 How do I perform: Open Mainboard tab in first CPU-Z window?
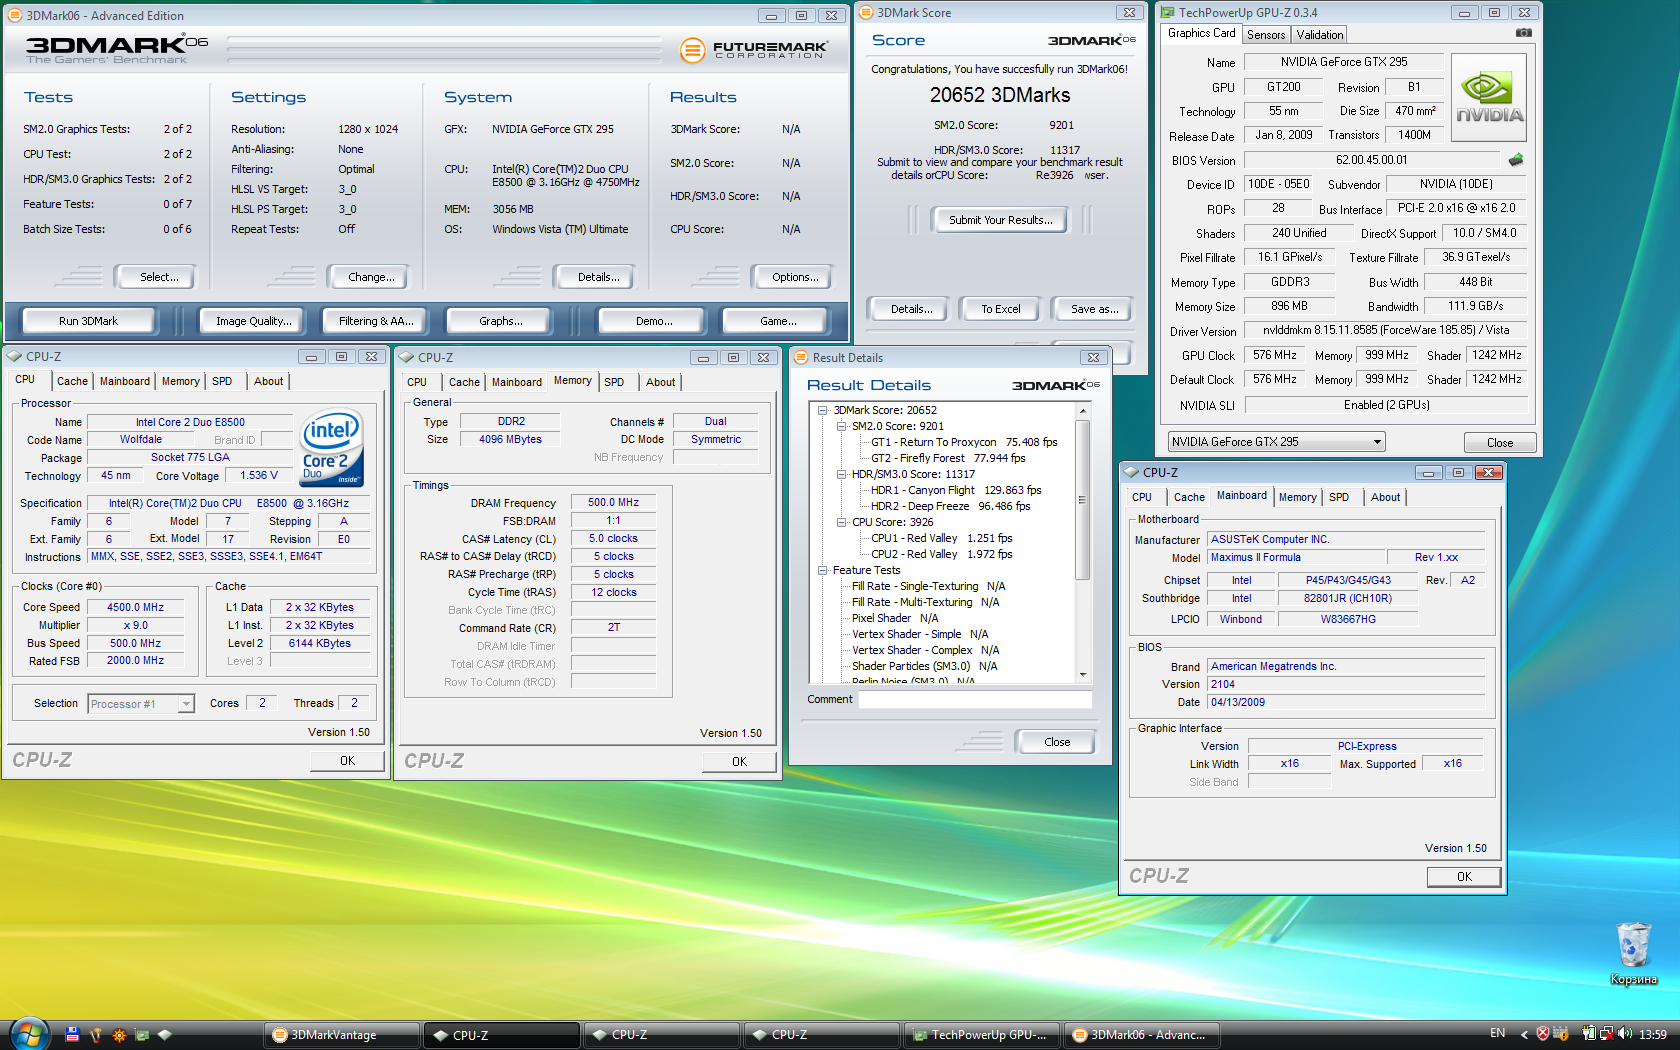(x=125, y=381)
